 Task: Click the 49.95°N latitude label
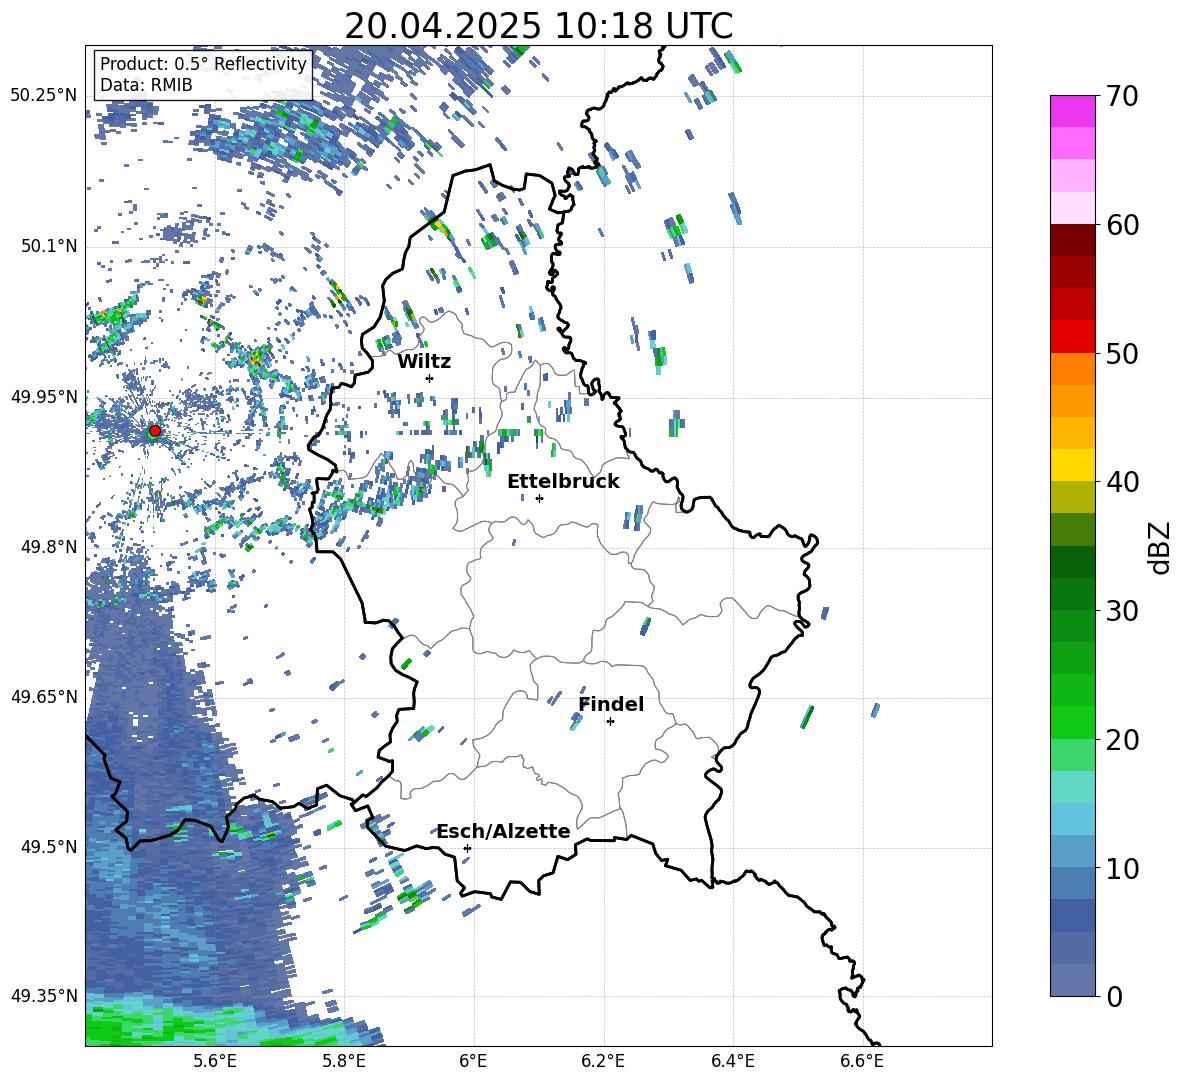[x=44, y=397]
